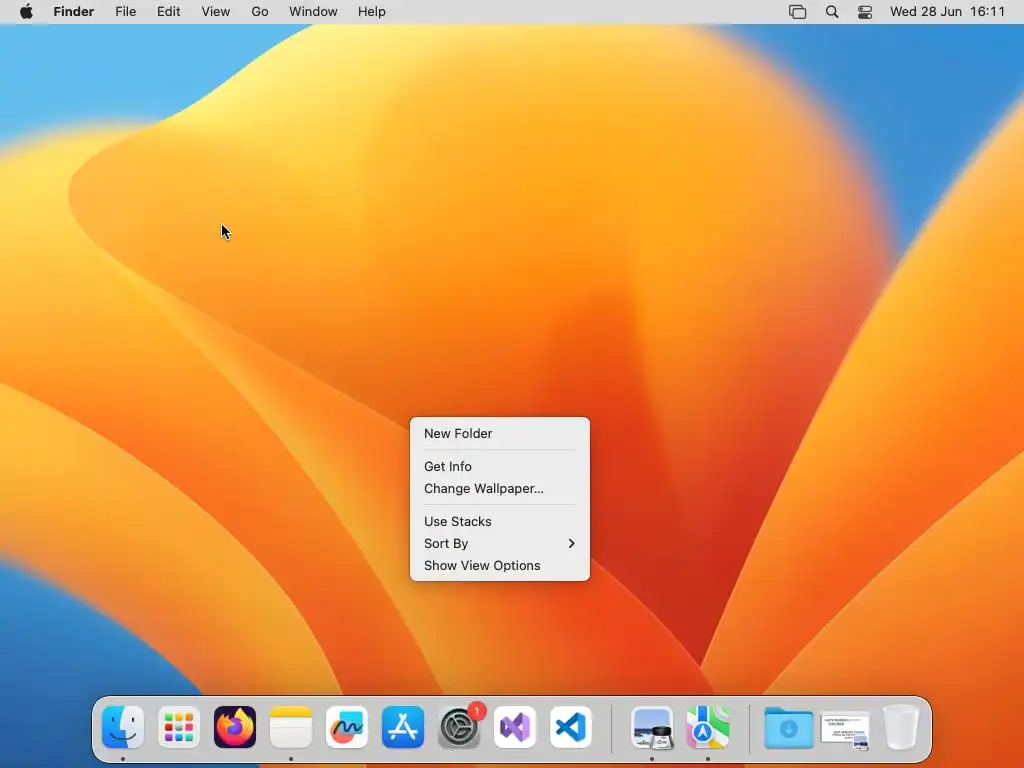Open the Trash in the Dock
This screenshot has width=1024, height=768.
click(901, 727)
